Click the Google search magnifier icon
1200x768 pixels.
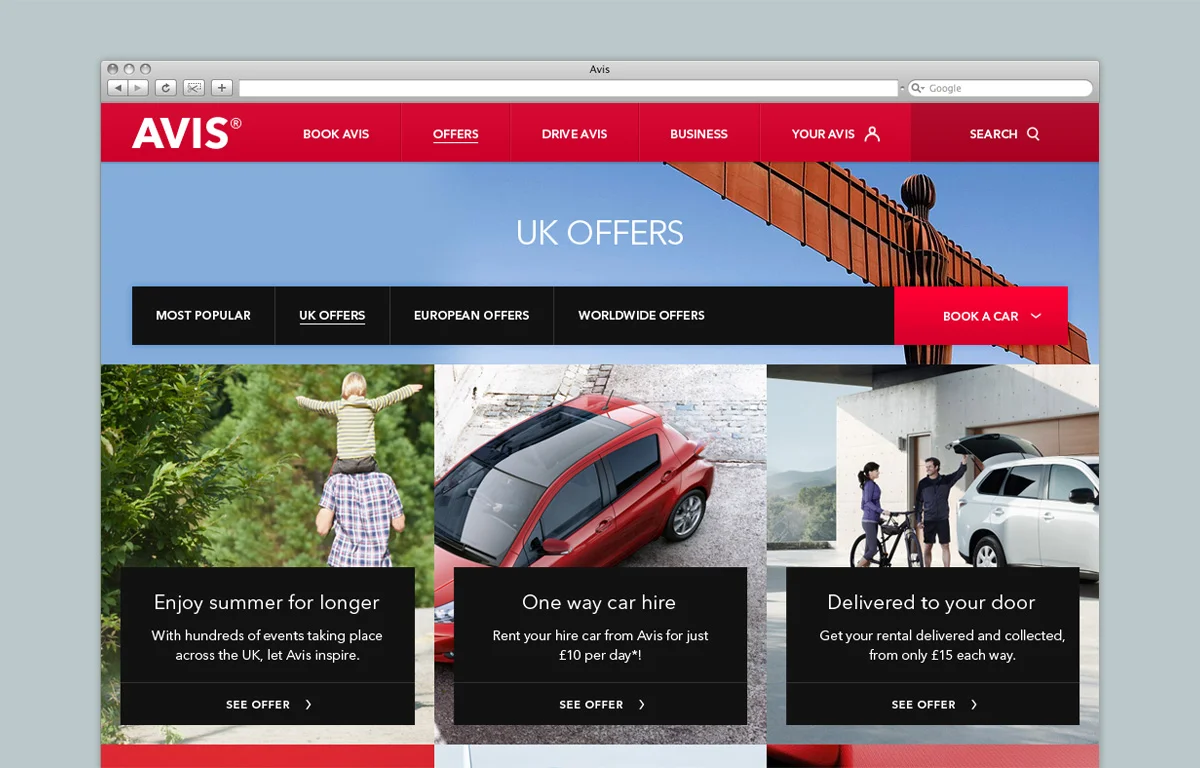pyautogui.click(x=917, y=88)
